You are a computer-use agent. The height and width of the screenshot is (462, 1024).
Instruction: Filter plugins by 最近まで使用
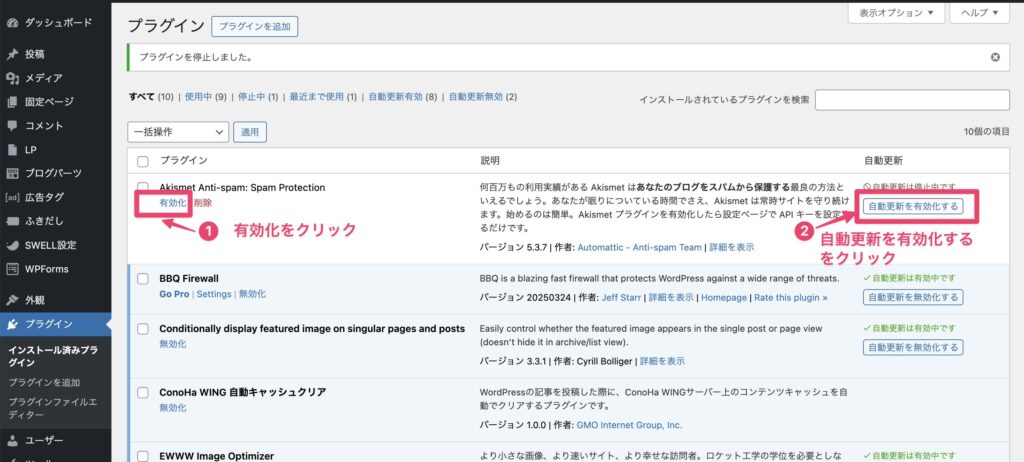317,97
